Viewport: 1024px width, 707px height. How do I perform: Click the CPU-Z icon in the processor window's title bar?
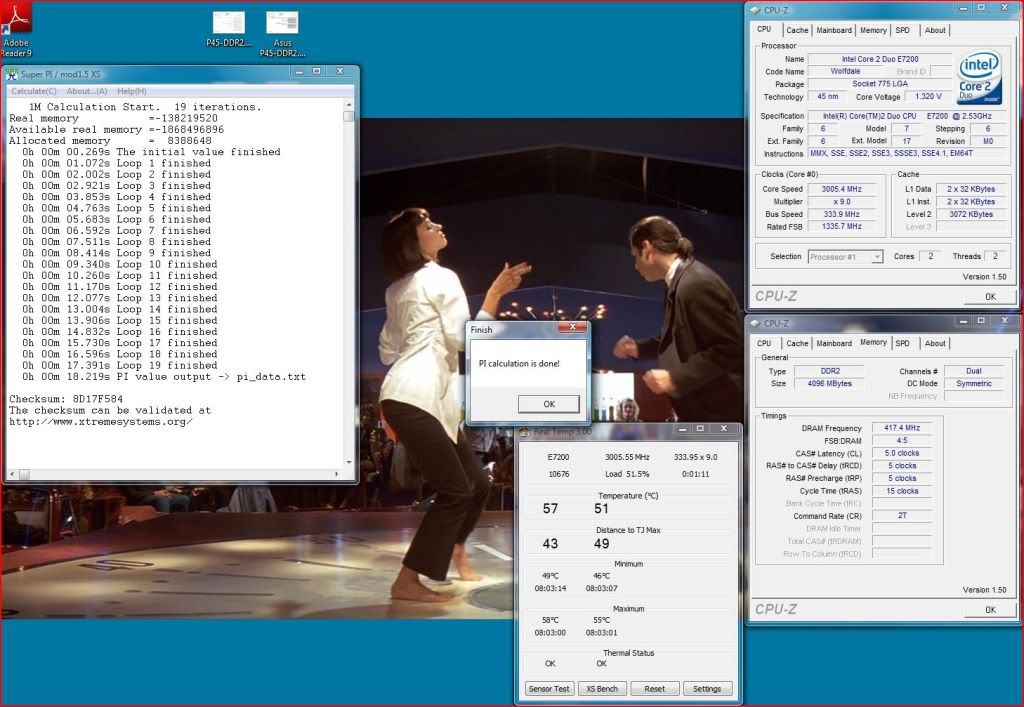756,10
